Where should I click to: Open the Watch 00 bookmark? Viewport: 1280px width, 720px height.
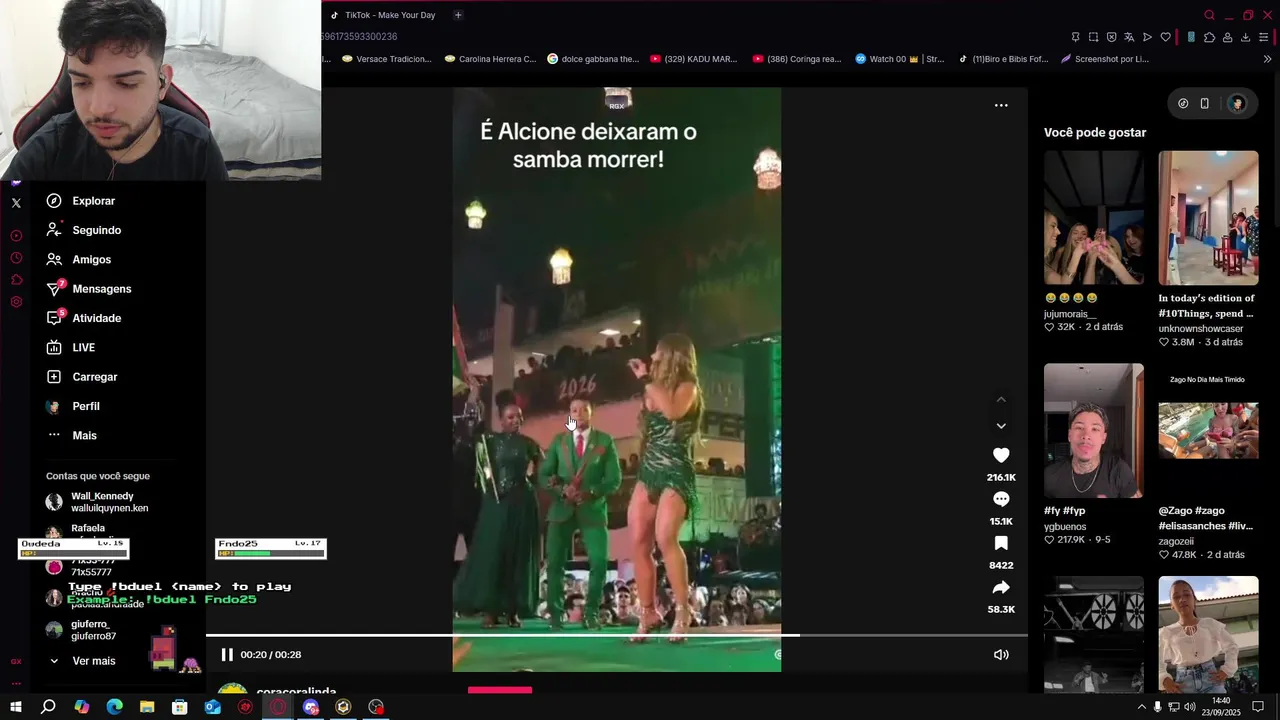pyautogui.click(x=900, y=59)
